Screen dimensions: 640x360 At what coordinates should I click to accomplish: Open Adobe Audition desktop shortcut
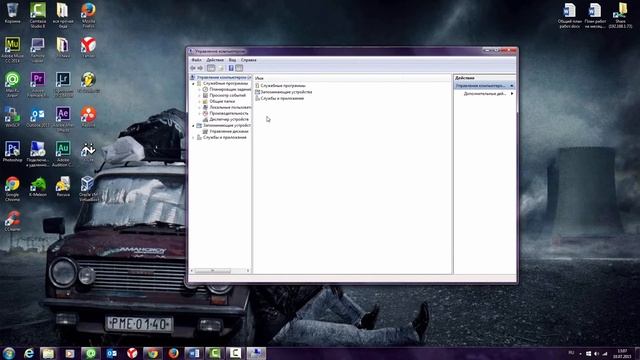(63, 154)
